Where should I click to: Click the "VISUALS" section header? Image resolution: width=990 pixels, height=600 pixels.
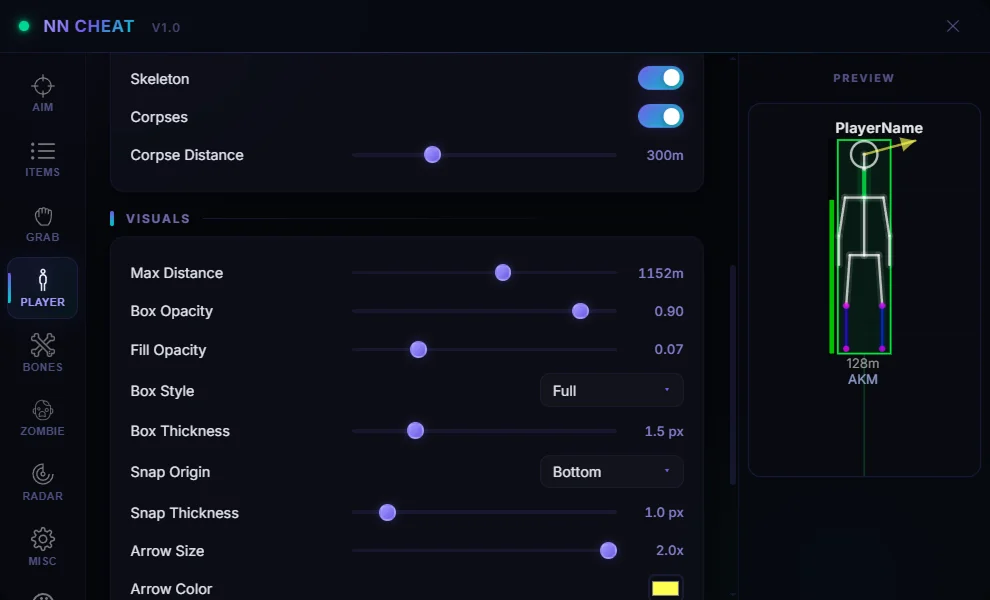tap(158, 219)
